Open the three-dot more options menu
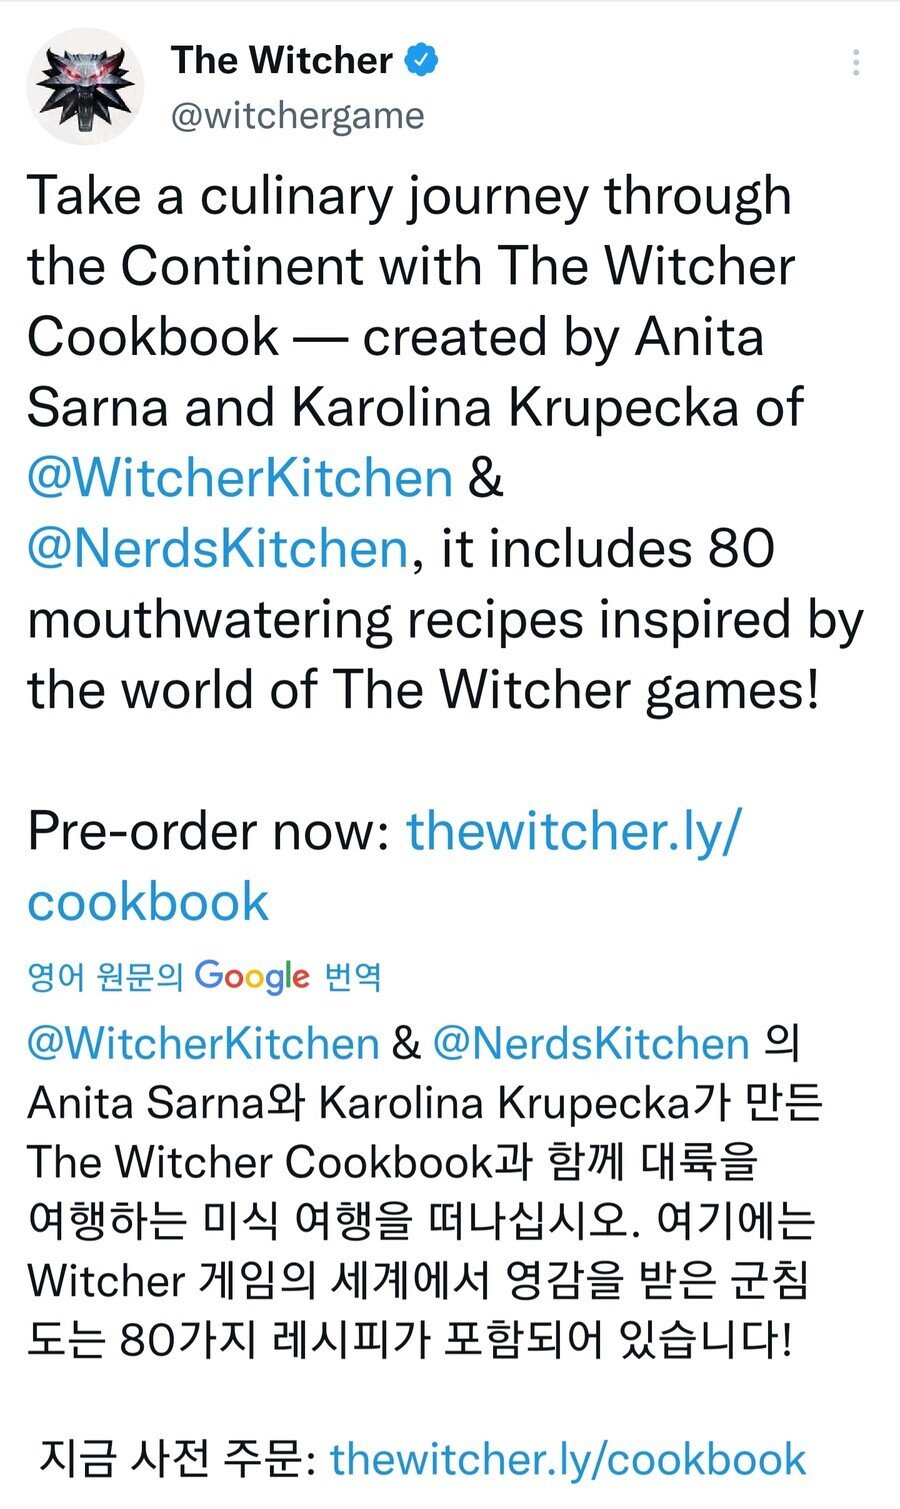 pos(856,63)
